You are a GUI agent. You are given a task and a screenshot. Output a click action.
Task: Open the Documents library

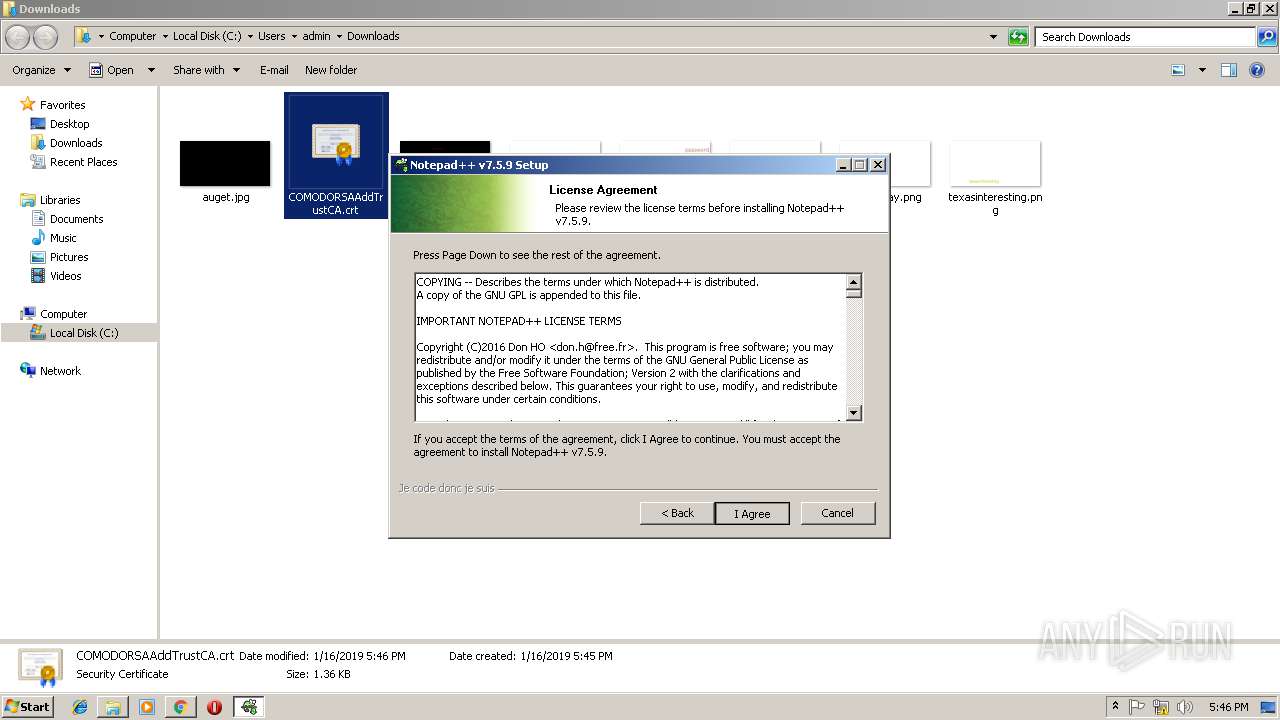[76, 219]
